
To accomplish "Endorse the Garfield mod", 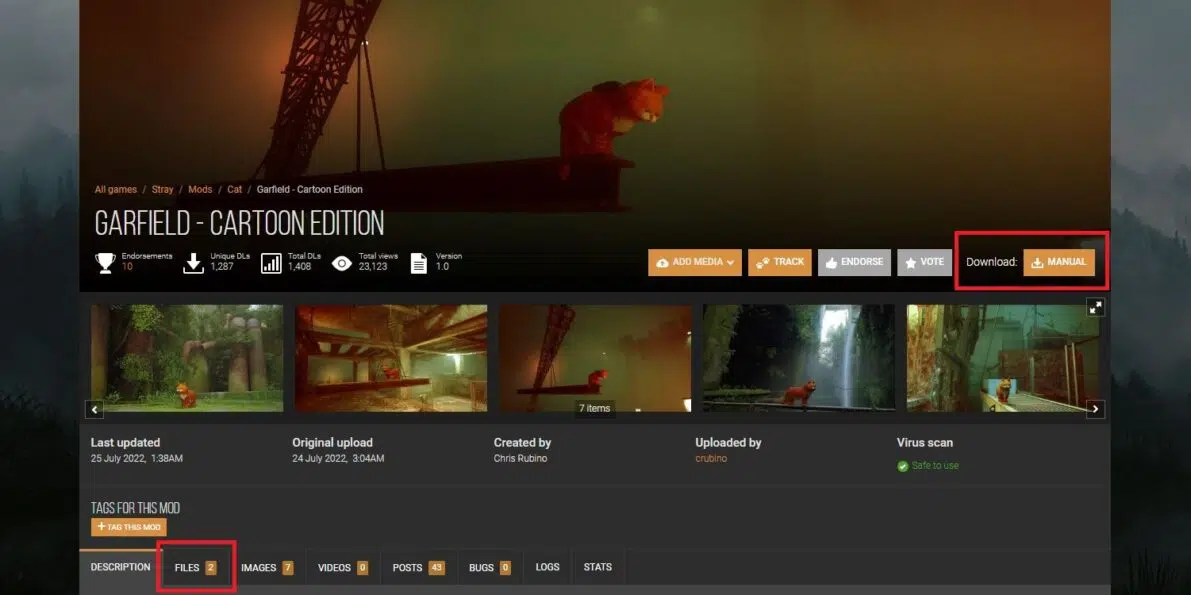I will [855, 262].
